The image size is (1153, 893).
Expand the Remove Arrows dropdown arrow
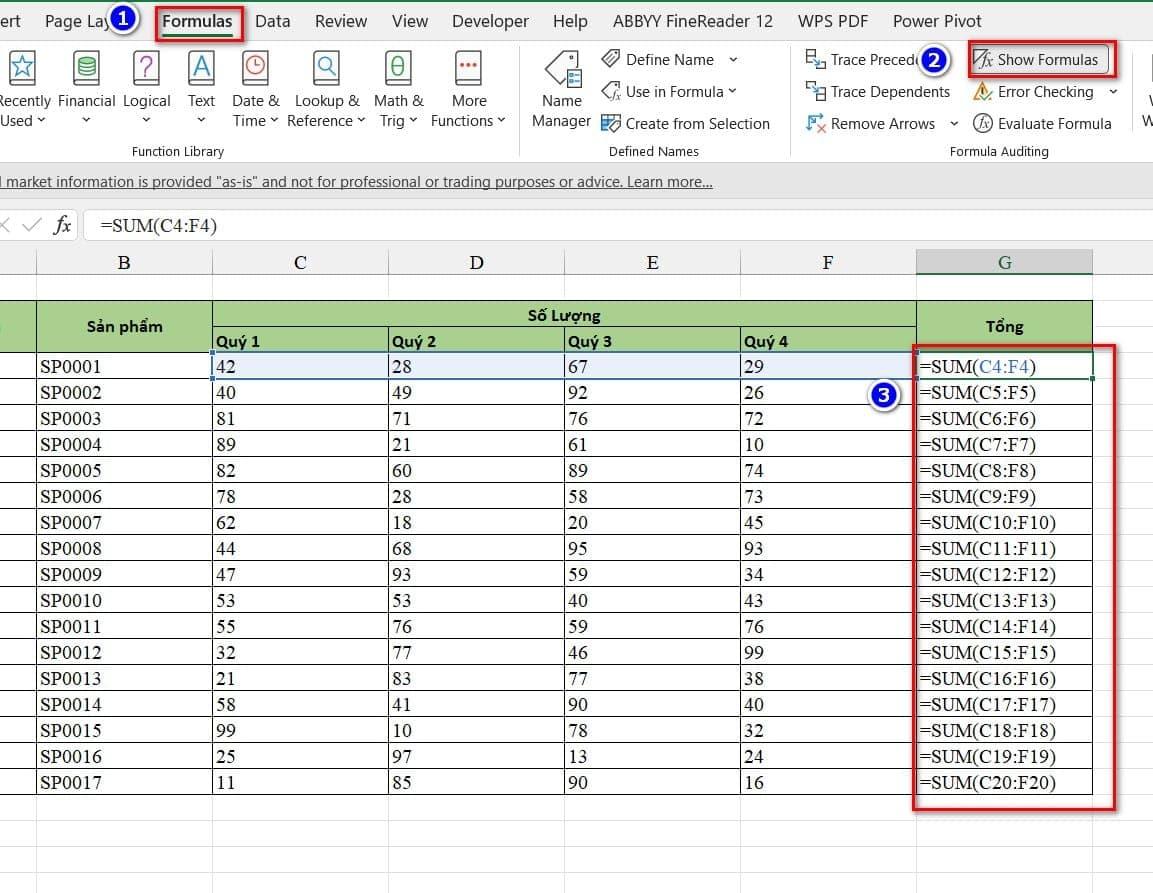953,124
